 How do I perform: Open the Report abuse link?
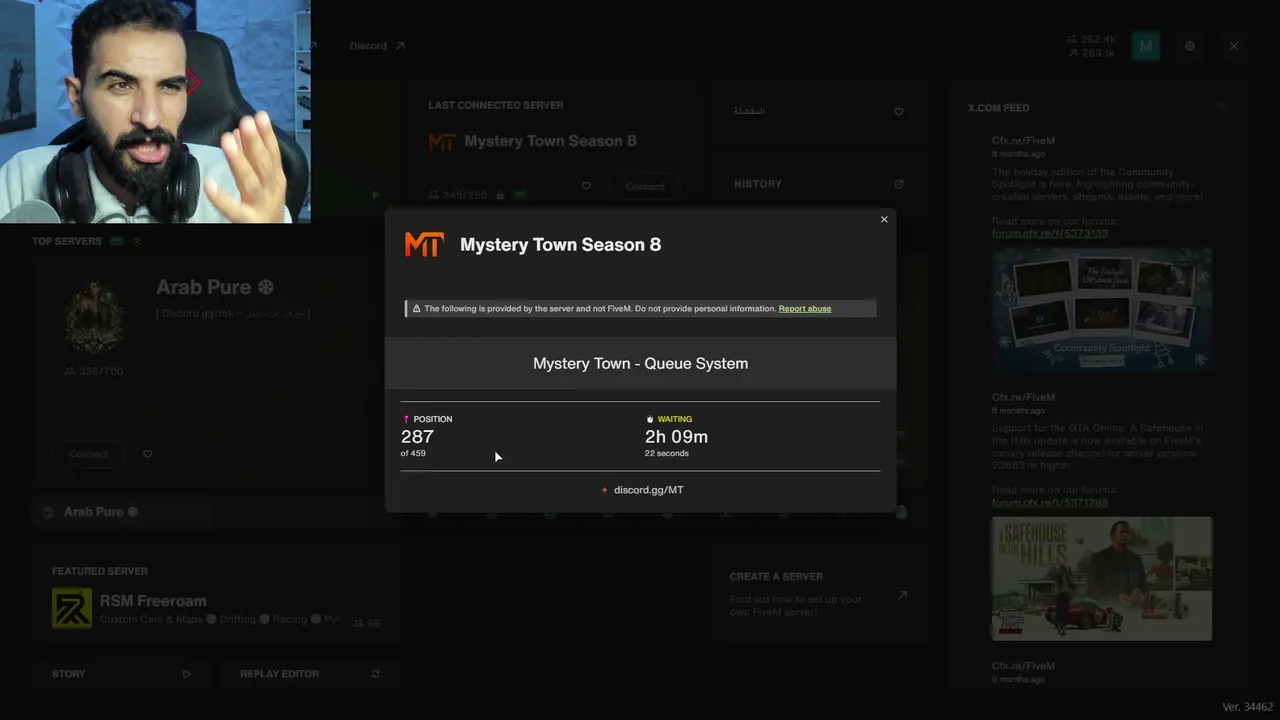click(805, 309)
